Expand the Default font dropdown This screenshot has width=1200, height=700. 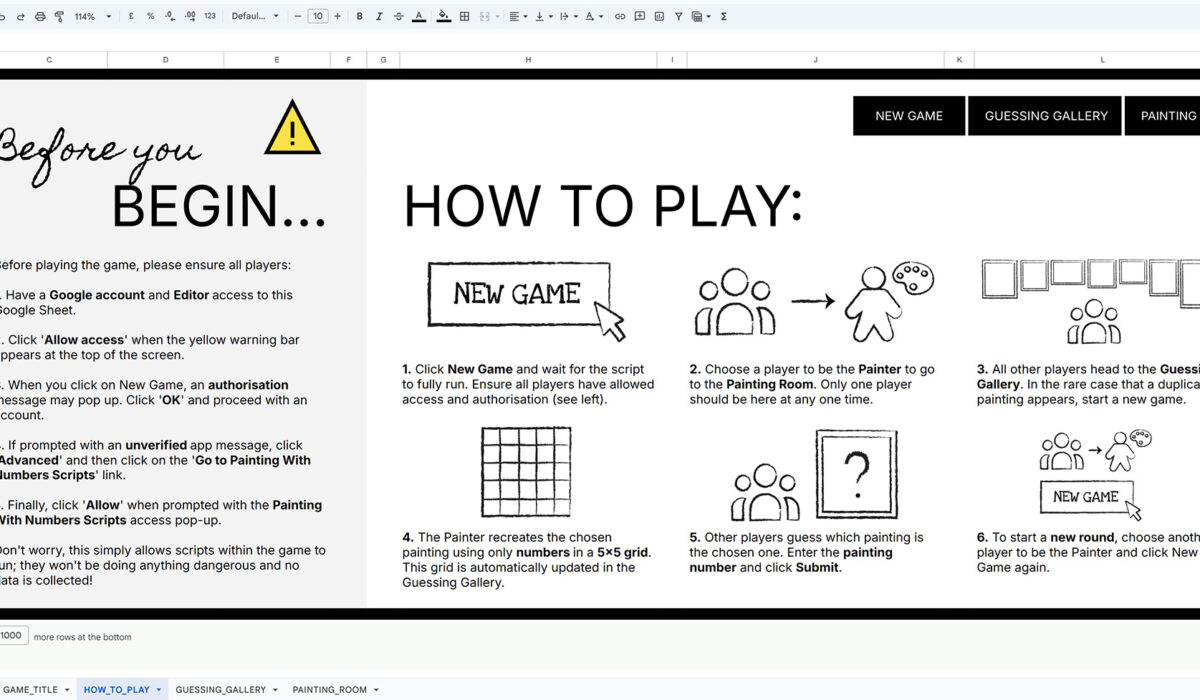coord(255,17)
